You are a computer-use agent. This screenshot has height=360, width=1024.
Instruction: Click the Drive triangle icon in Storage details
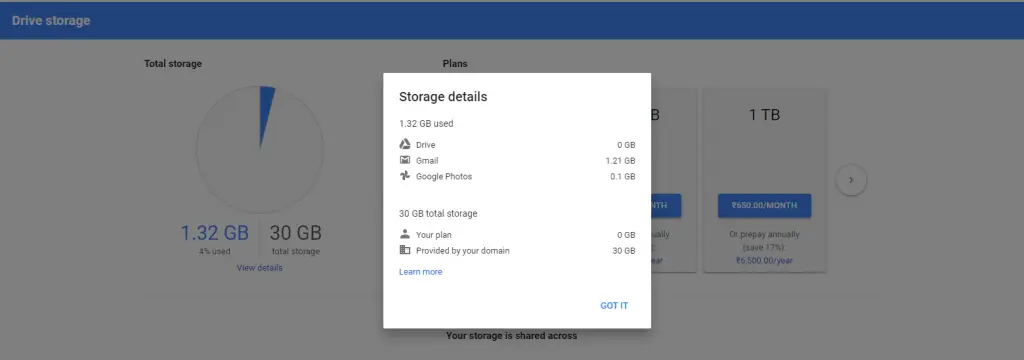405,144
